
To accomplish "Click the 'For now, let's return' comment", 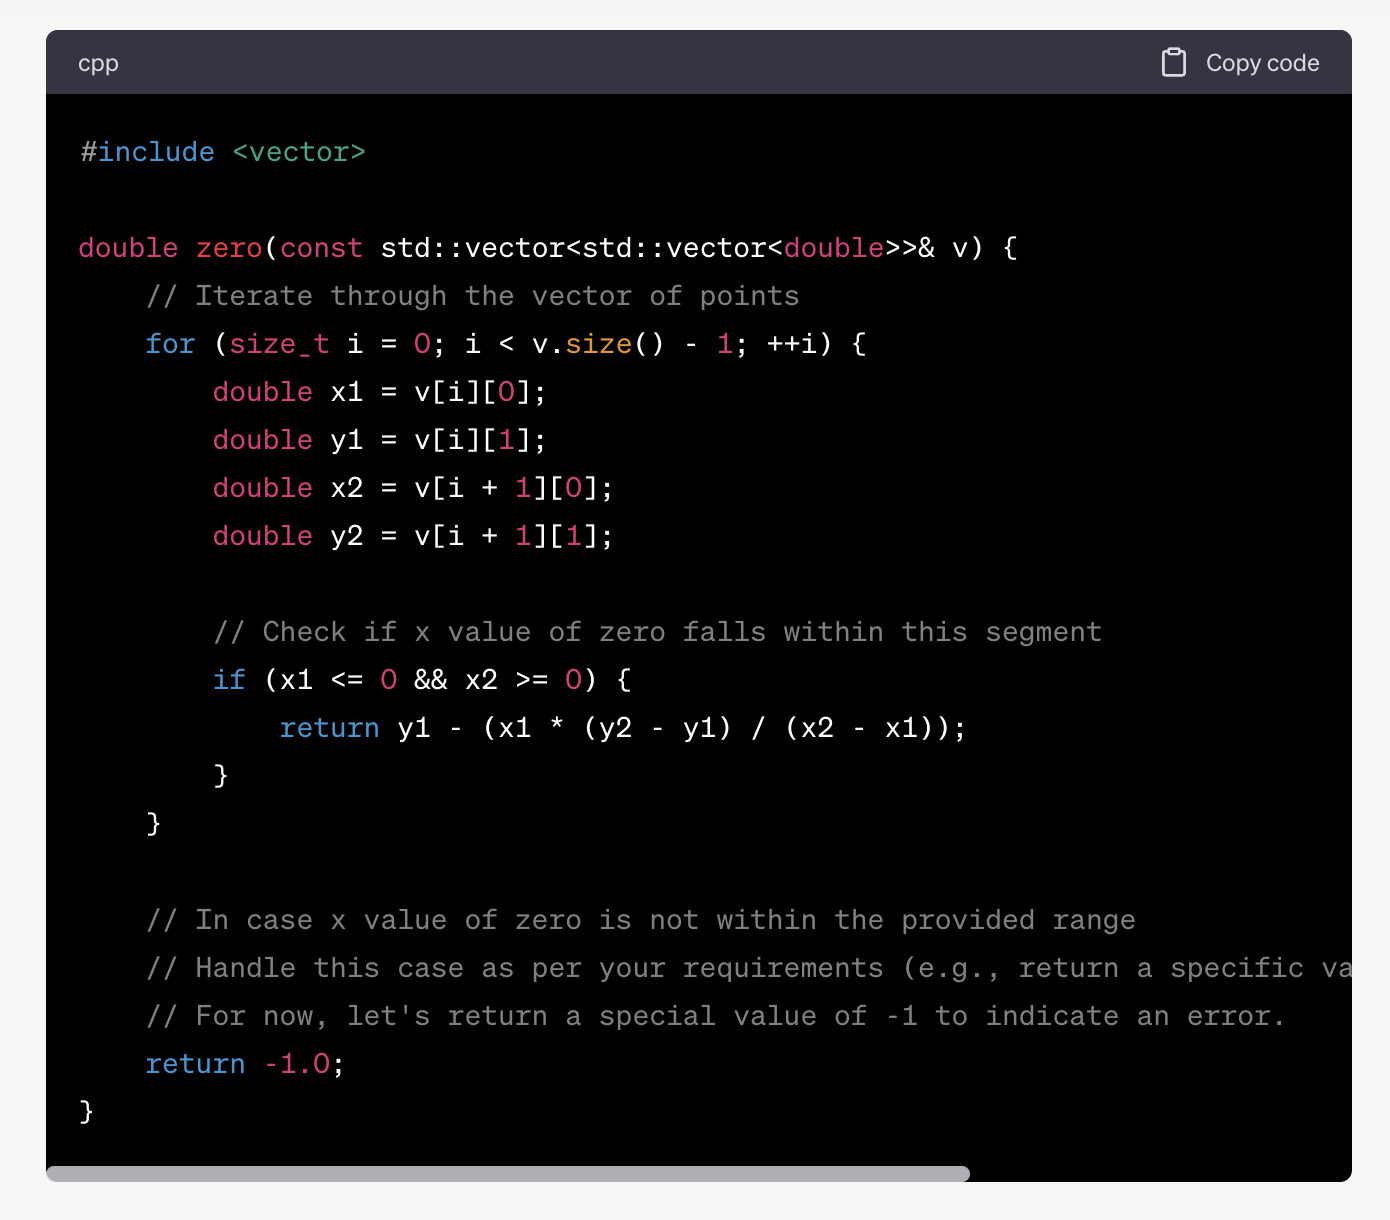I will 715,1016.
